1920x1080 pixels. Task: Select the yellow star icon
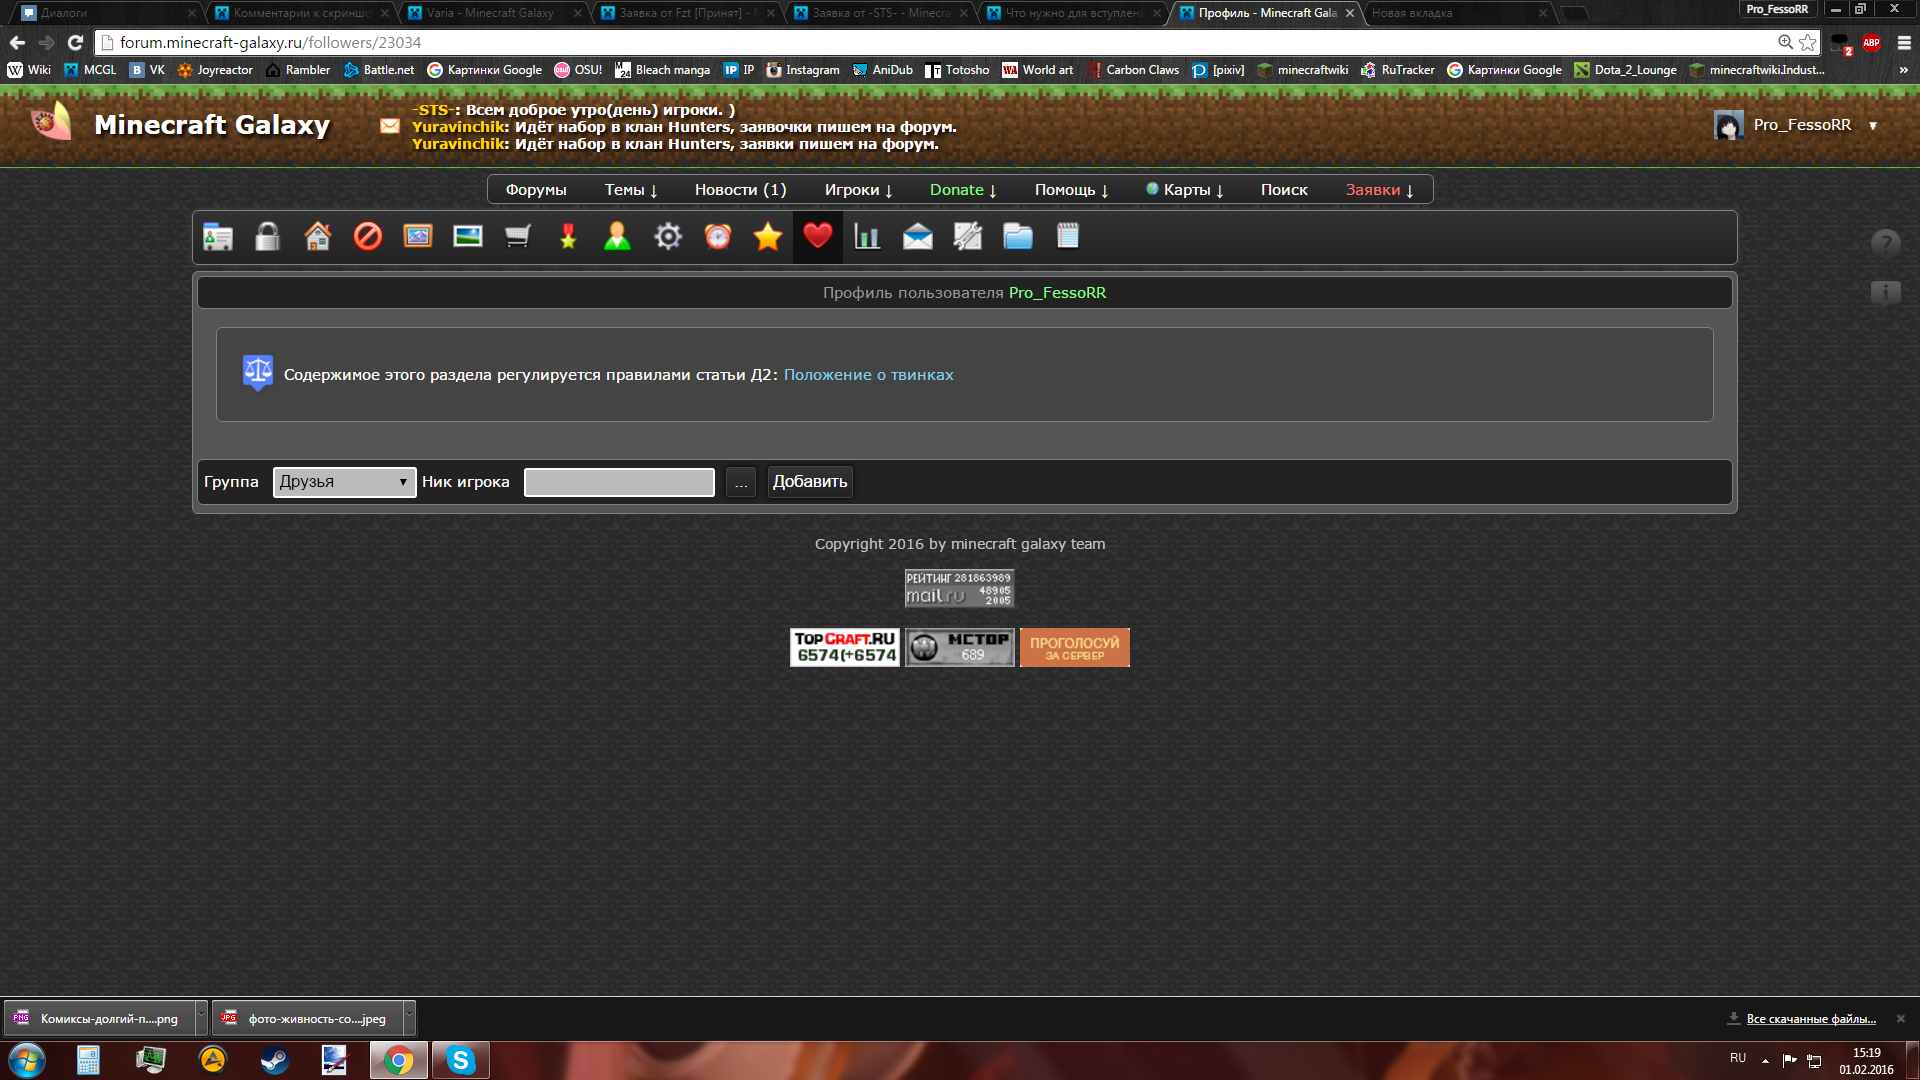point(768,237)
